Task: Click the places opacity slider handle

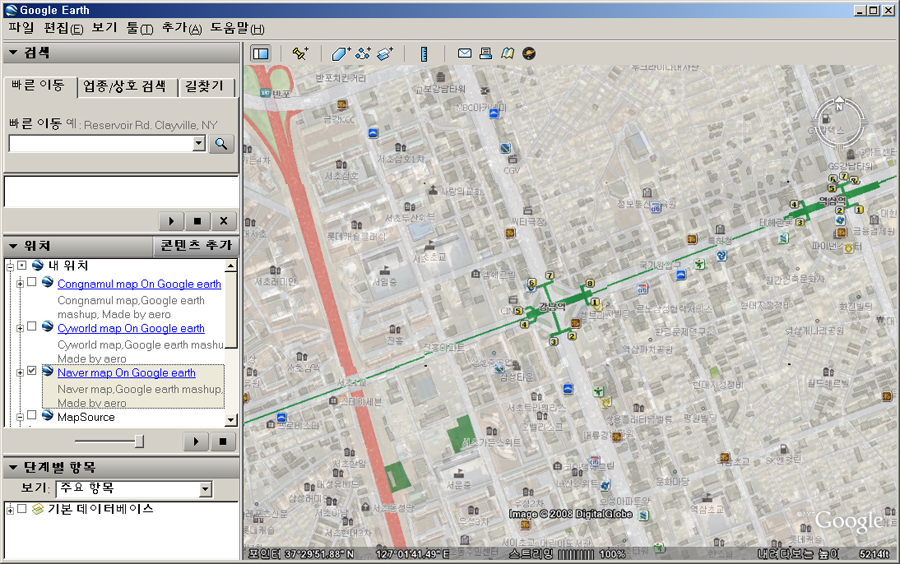Action: pyautogui.click(x=139, y=441)
